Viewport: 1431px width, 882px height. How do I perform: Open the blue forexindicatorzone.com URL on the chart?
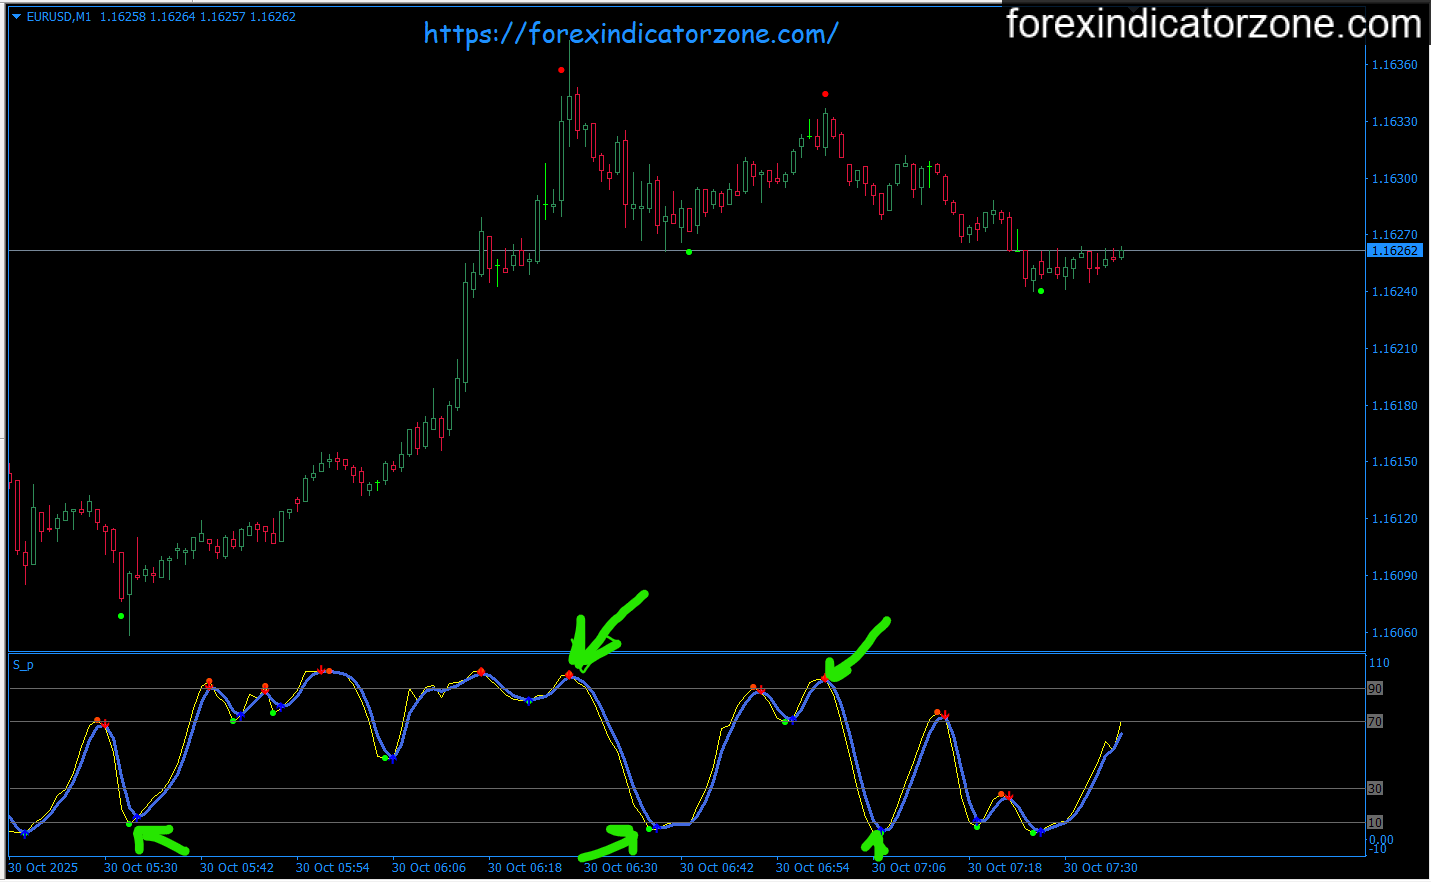click(630, 34)
